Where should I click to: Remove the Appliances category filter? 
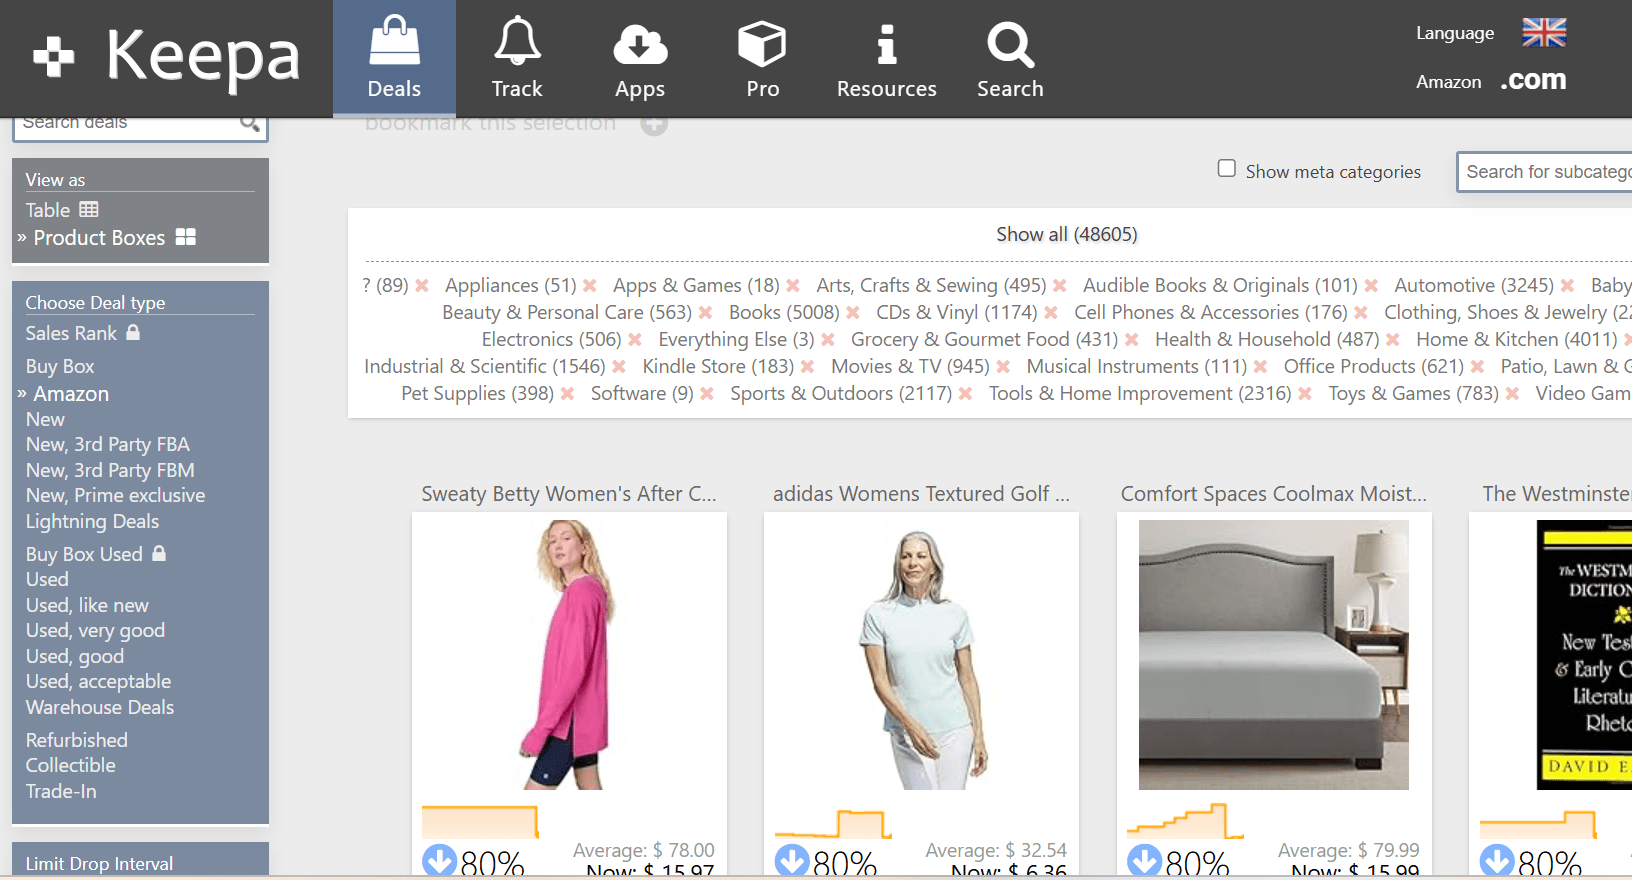point(590,286)
